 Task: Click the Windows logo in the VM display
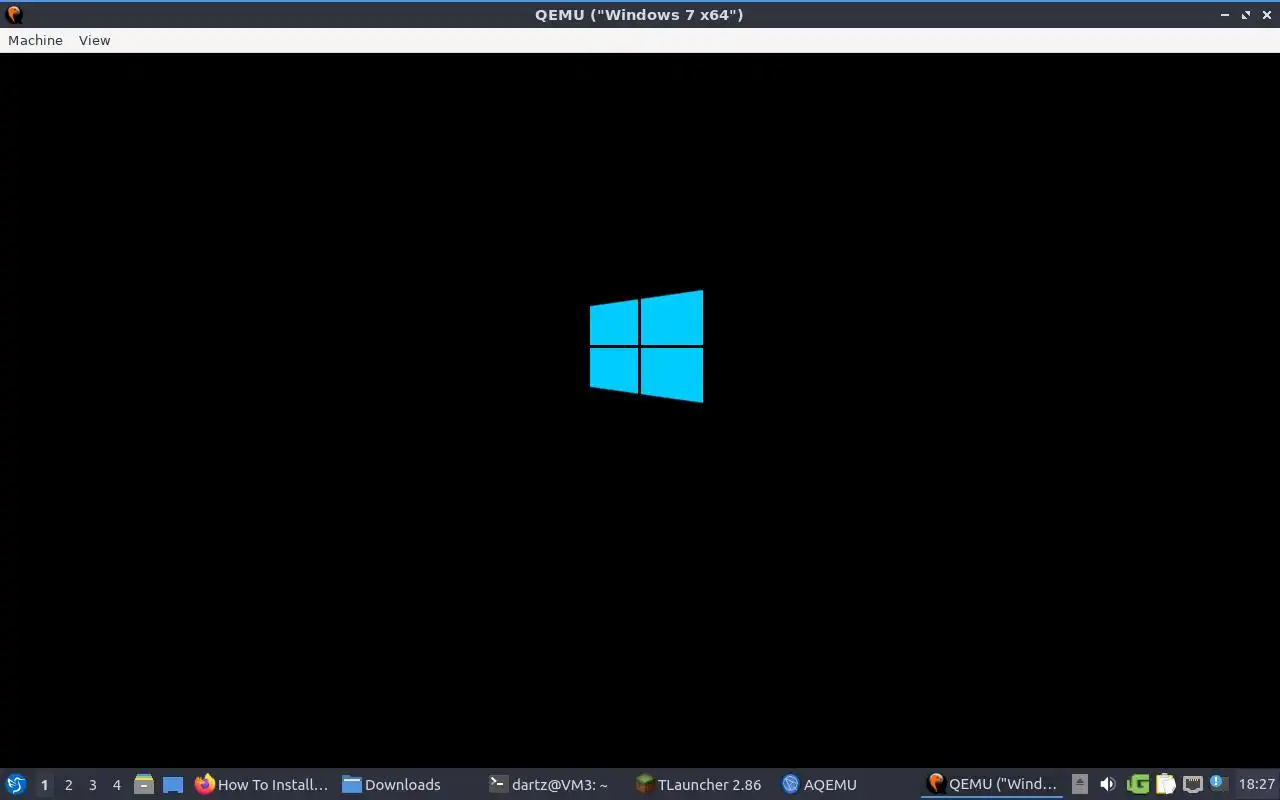point(646,346)
